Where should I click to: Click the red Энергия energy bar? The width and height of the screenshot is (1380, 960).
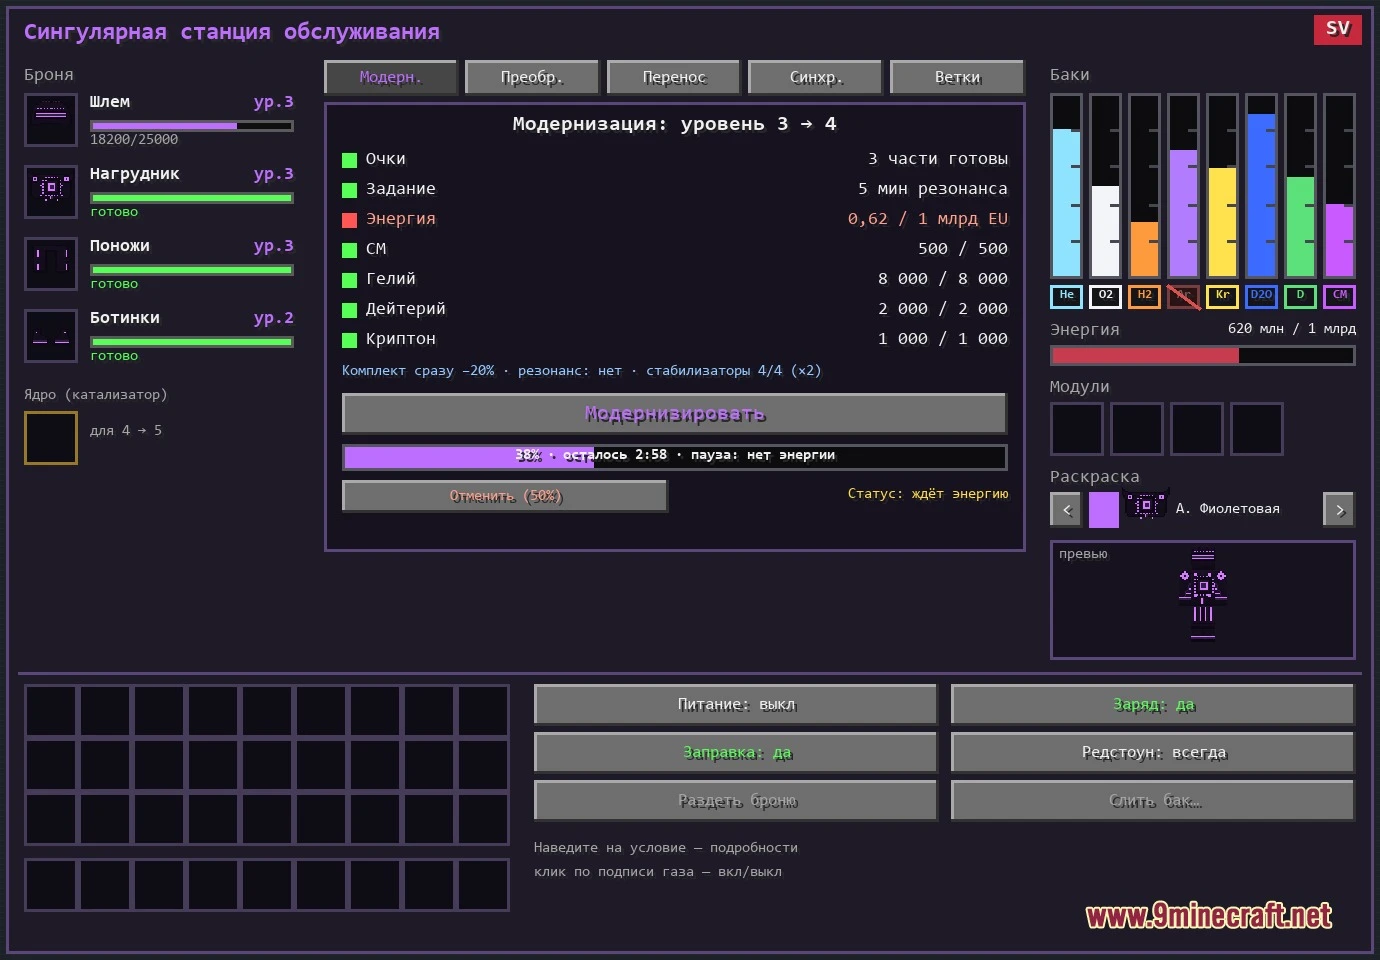pyautogui.click(x=1203, y=355)
